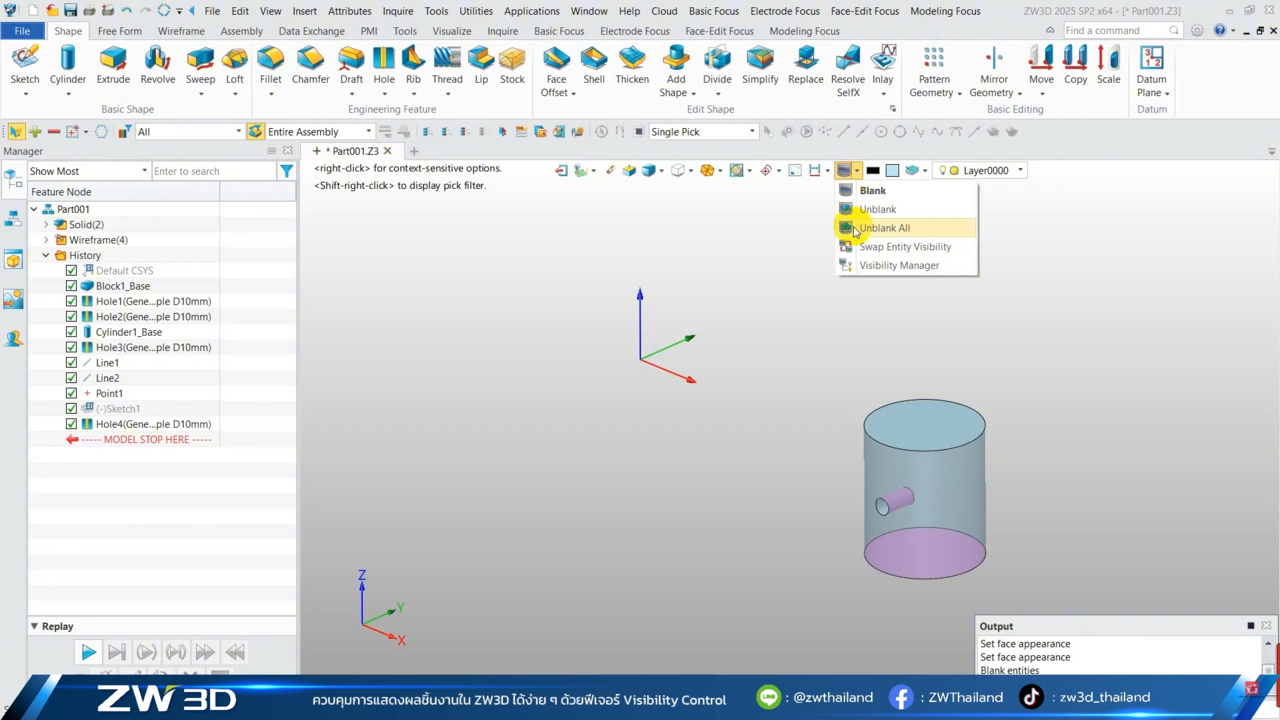This screenshot has height=720, width=1280.
Task: Open the Show Most filter dropdown
Action: point(144,171)
